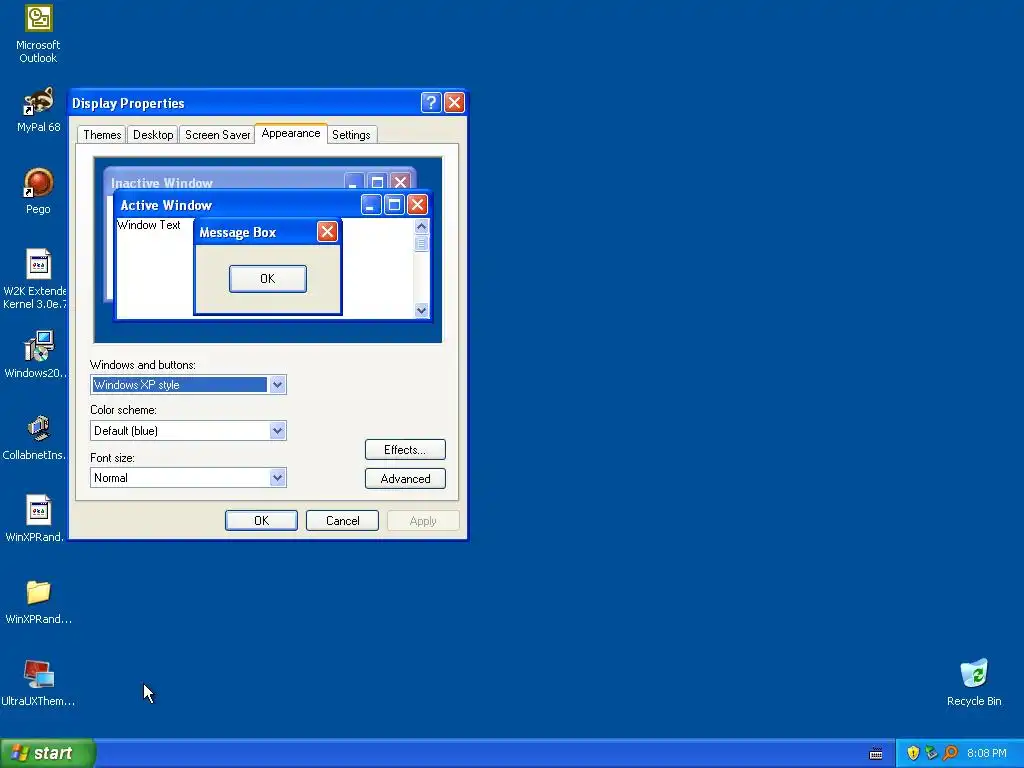Open the Start menu

(x=48, y=753)
